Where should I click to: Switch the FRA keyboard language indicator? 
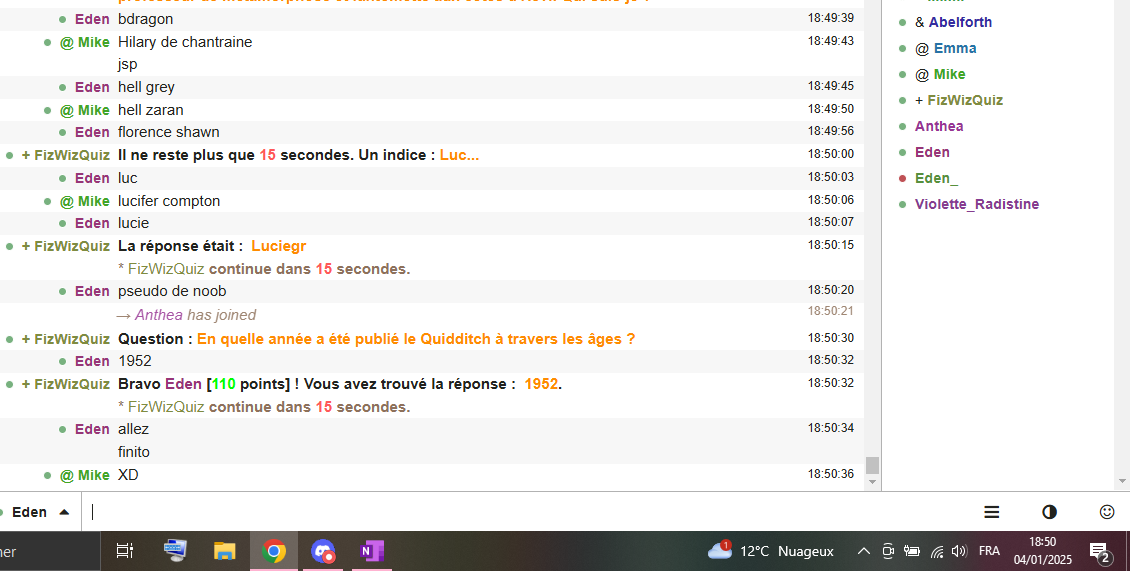(x=989, y=552)
